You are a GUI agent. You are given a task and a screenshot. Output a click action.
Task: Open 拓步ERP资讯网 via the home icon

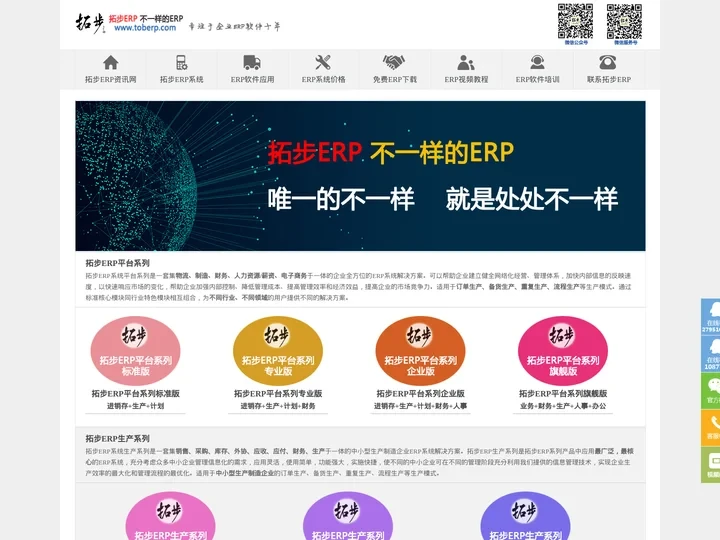[x=111, y=62]
